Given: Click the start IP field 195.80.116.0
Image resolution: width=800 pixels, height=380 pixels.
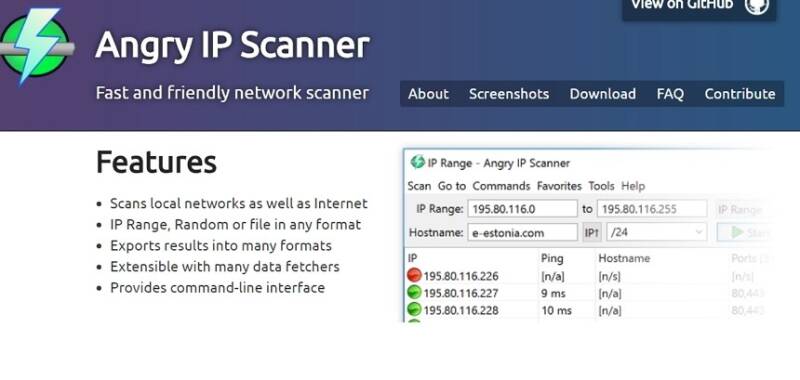Looking at the screenshot, I should click(522, 209).
